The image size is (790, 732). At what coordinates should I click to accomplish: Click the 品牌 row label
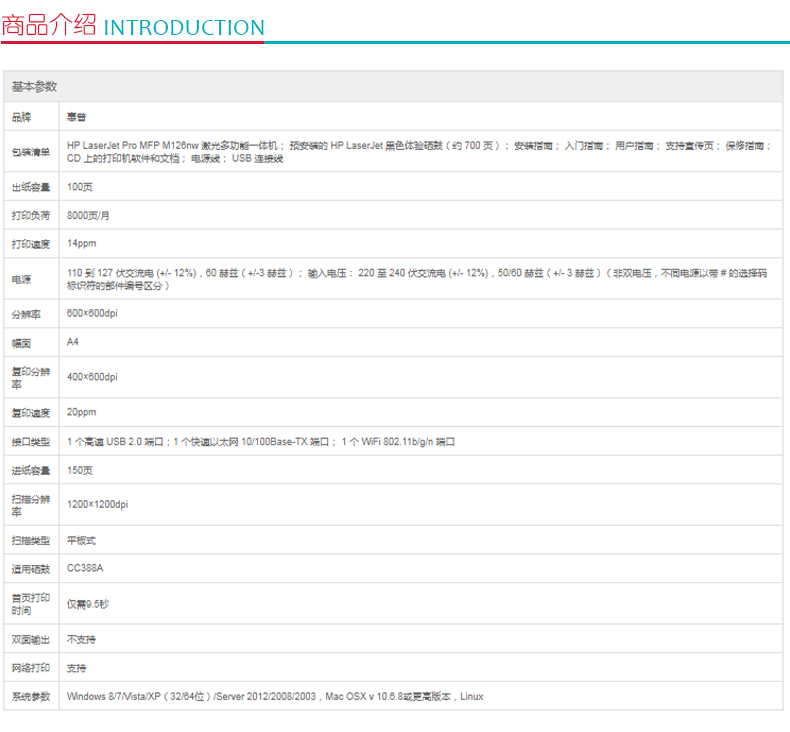click(x=22, y=117)
